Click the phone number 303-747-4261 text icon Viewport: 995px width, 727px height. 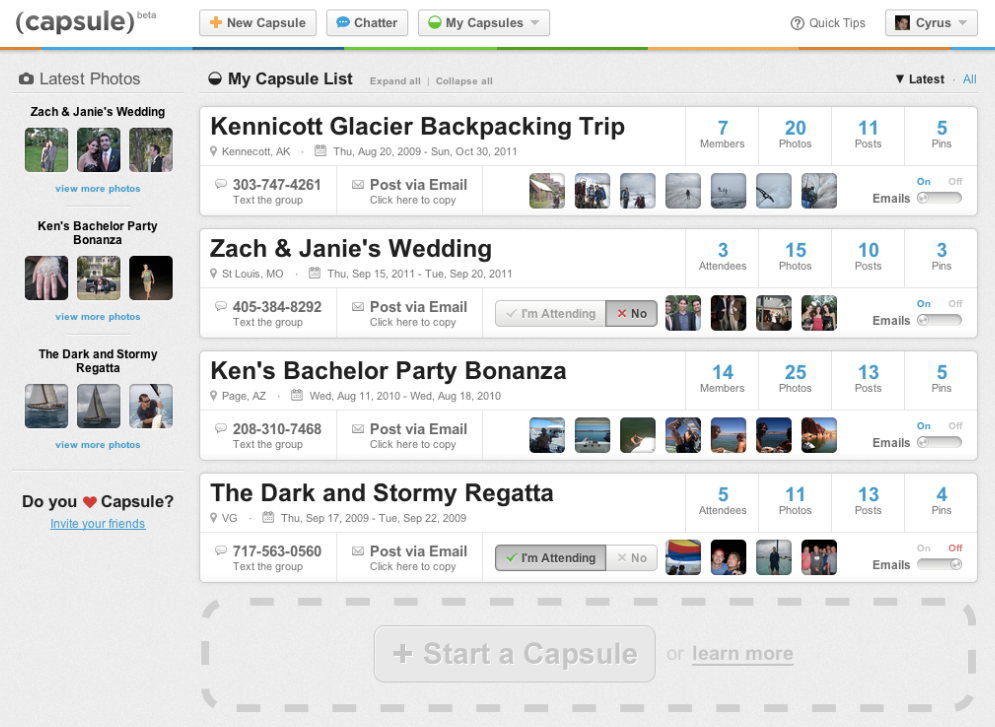click(220, 184)
